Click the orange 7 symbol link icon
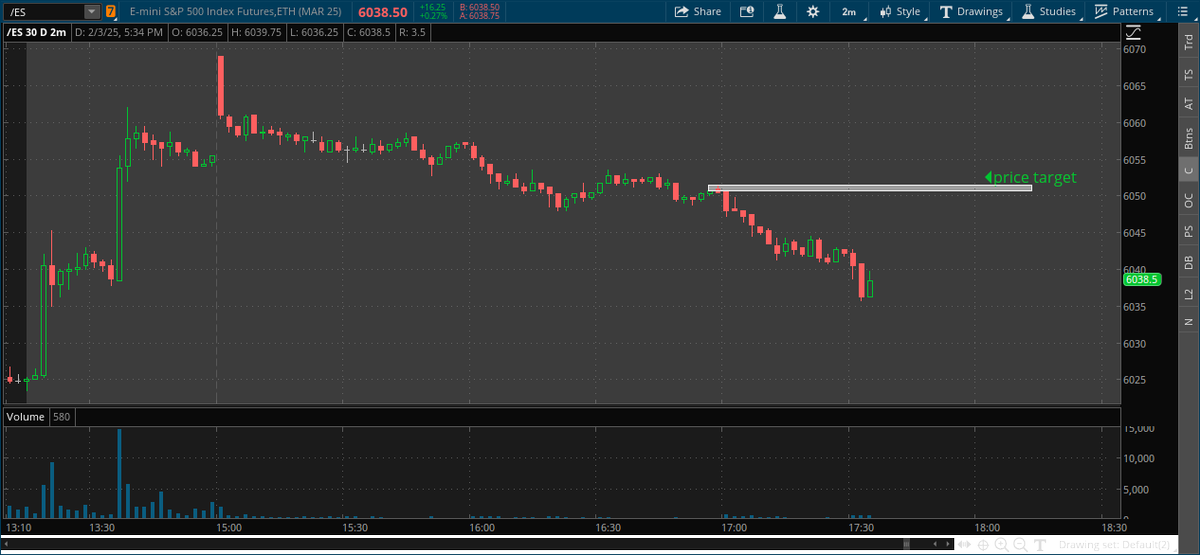Viewport: 1200px width, 555px height. coord(111,12)
